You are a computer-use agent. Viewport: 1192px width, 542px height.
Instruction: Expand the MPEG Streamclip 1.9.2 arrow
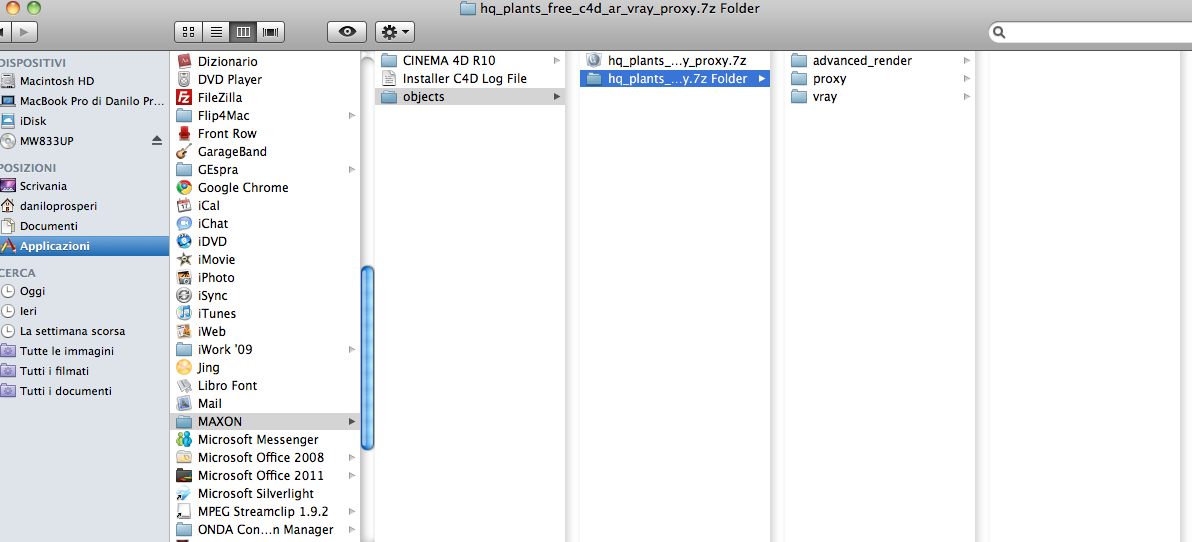pyautogui.click(x=351, y=512)
